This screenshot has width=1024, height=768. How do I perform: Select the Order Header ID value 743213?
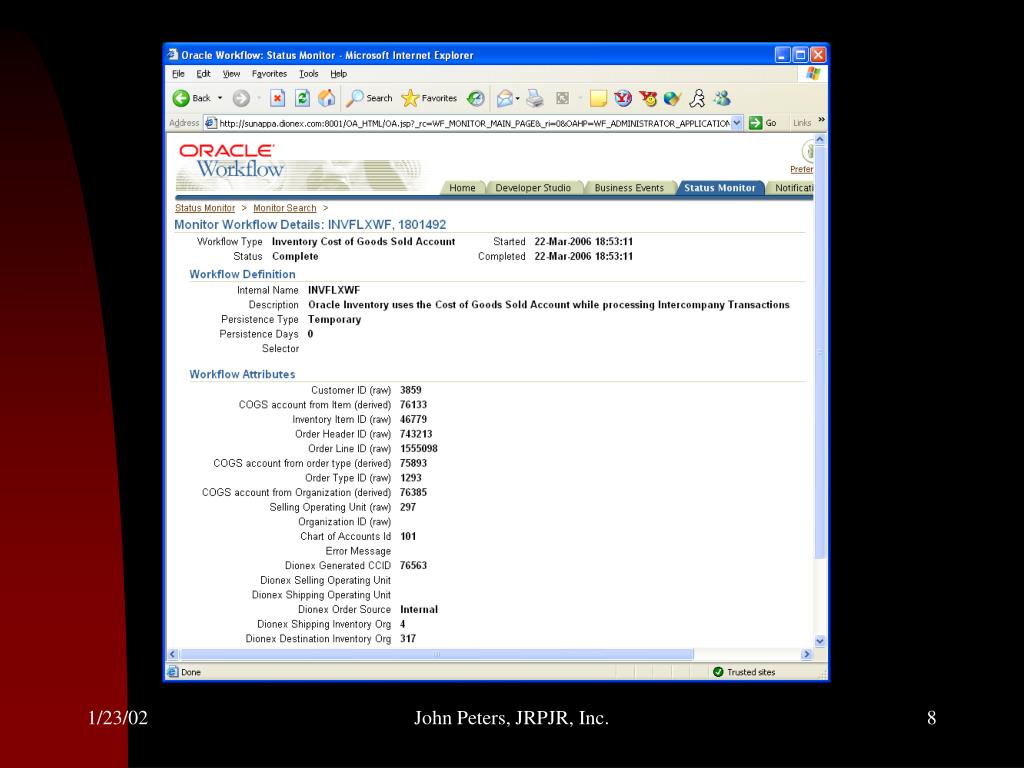416,434
